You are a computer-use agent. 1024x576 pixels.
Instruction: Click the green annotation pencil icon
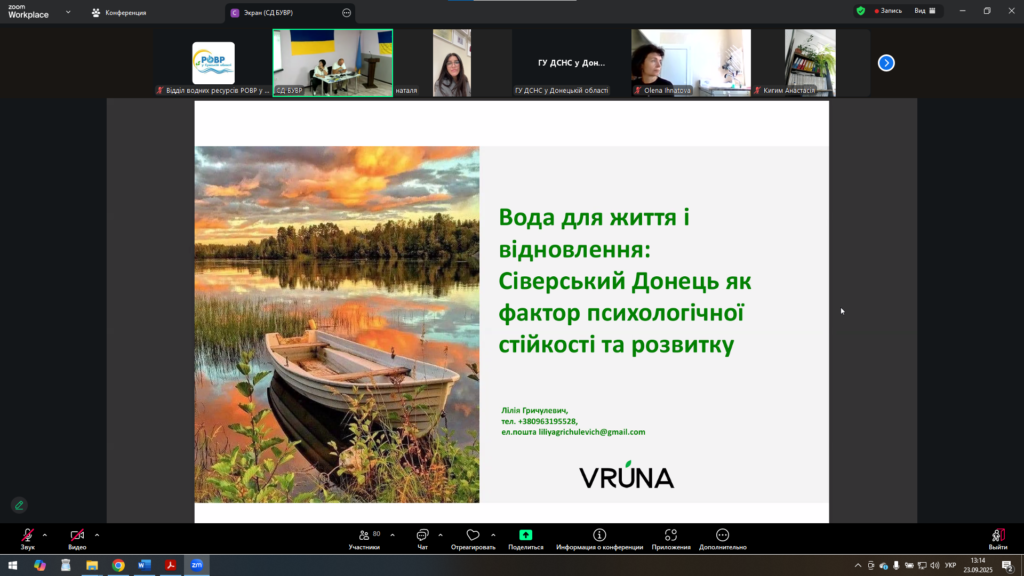point(18,505)
